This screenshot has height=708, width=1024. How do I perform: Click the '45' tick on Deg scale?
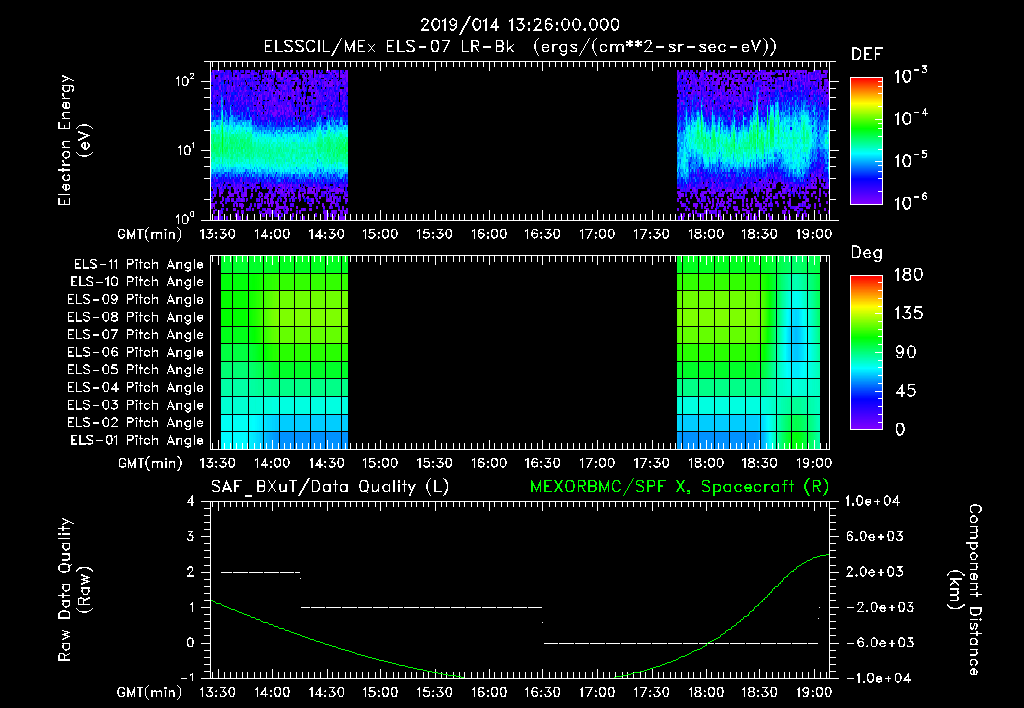point(906,391)
